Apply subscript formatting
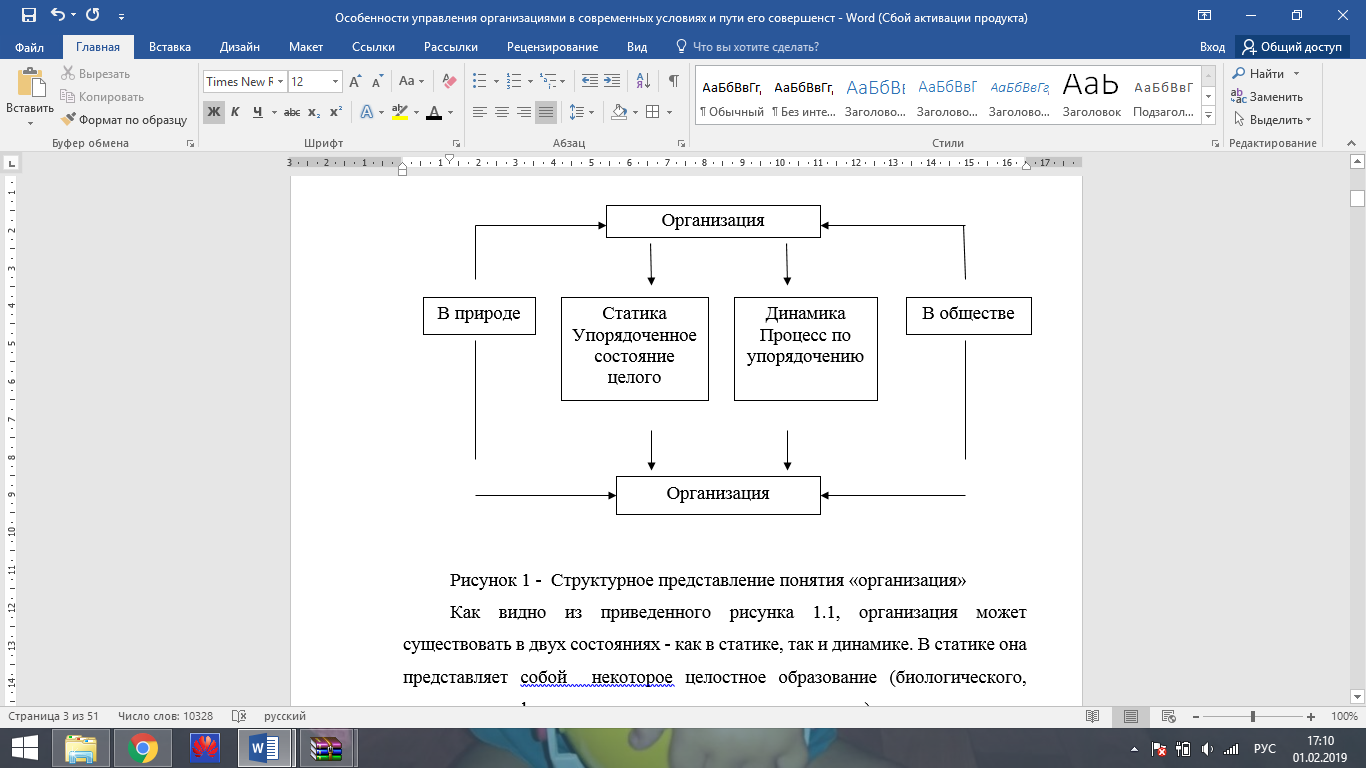 pyautogui.click(x=314, y=112)
